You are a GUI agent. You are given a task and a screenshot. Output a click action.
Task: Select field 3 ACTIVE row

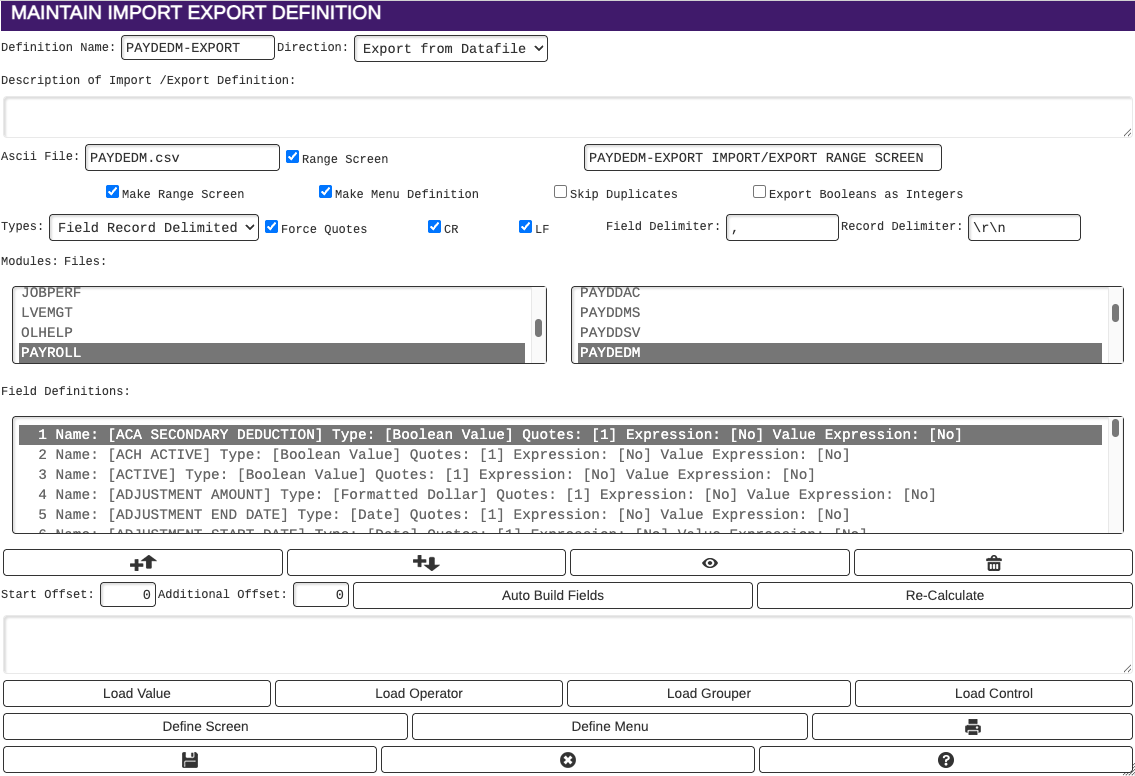click(560, 475)
